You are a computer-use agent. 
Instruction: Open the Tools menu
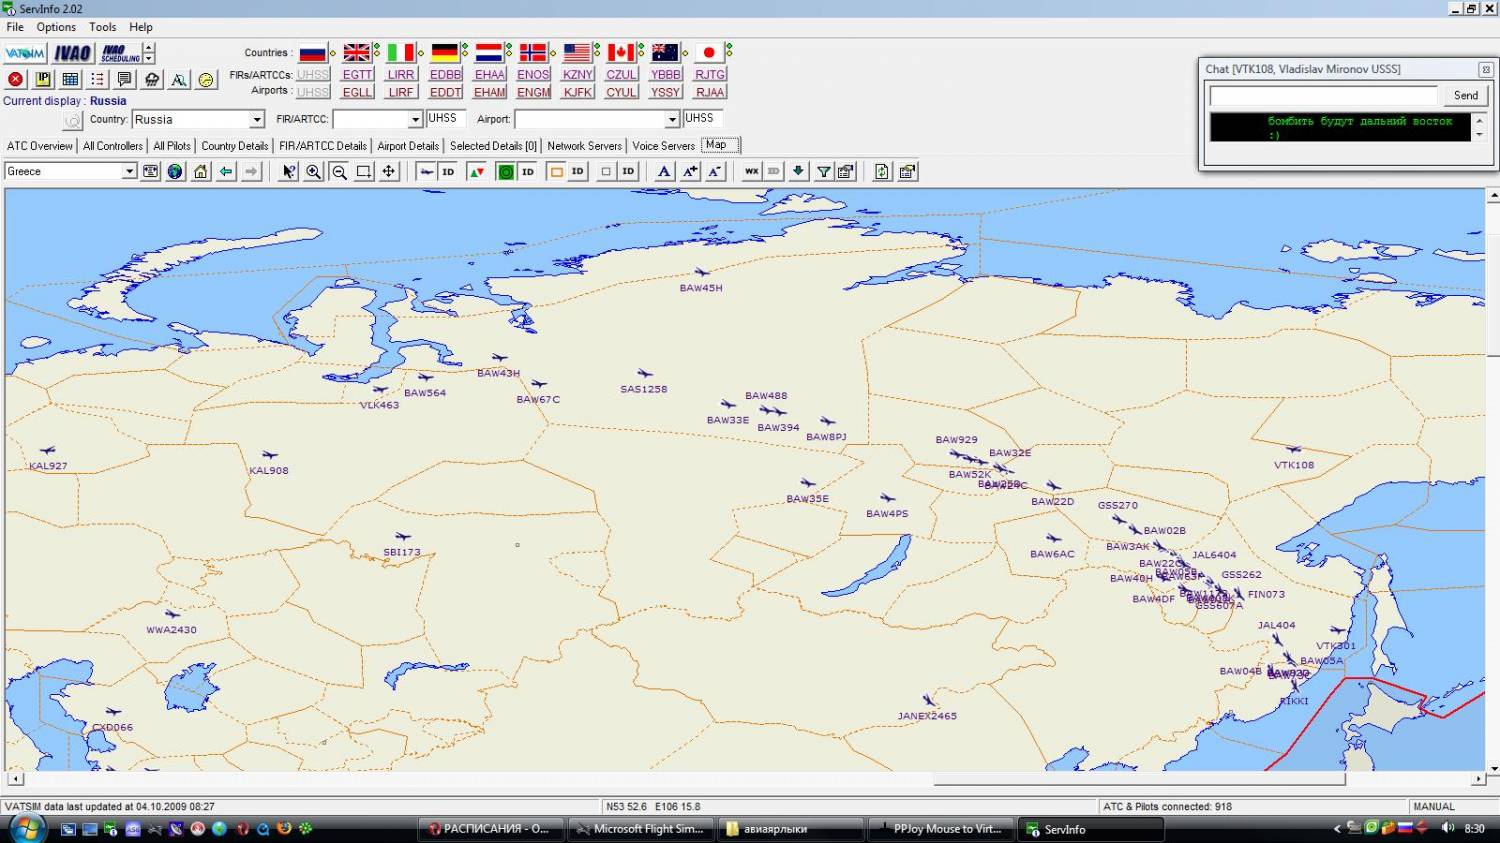click(102, 27)
